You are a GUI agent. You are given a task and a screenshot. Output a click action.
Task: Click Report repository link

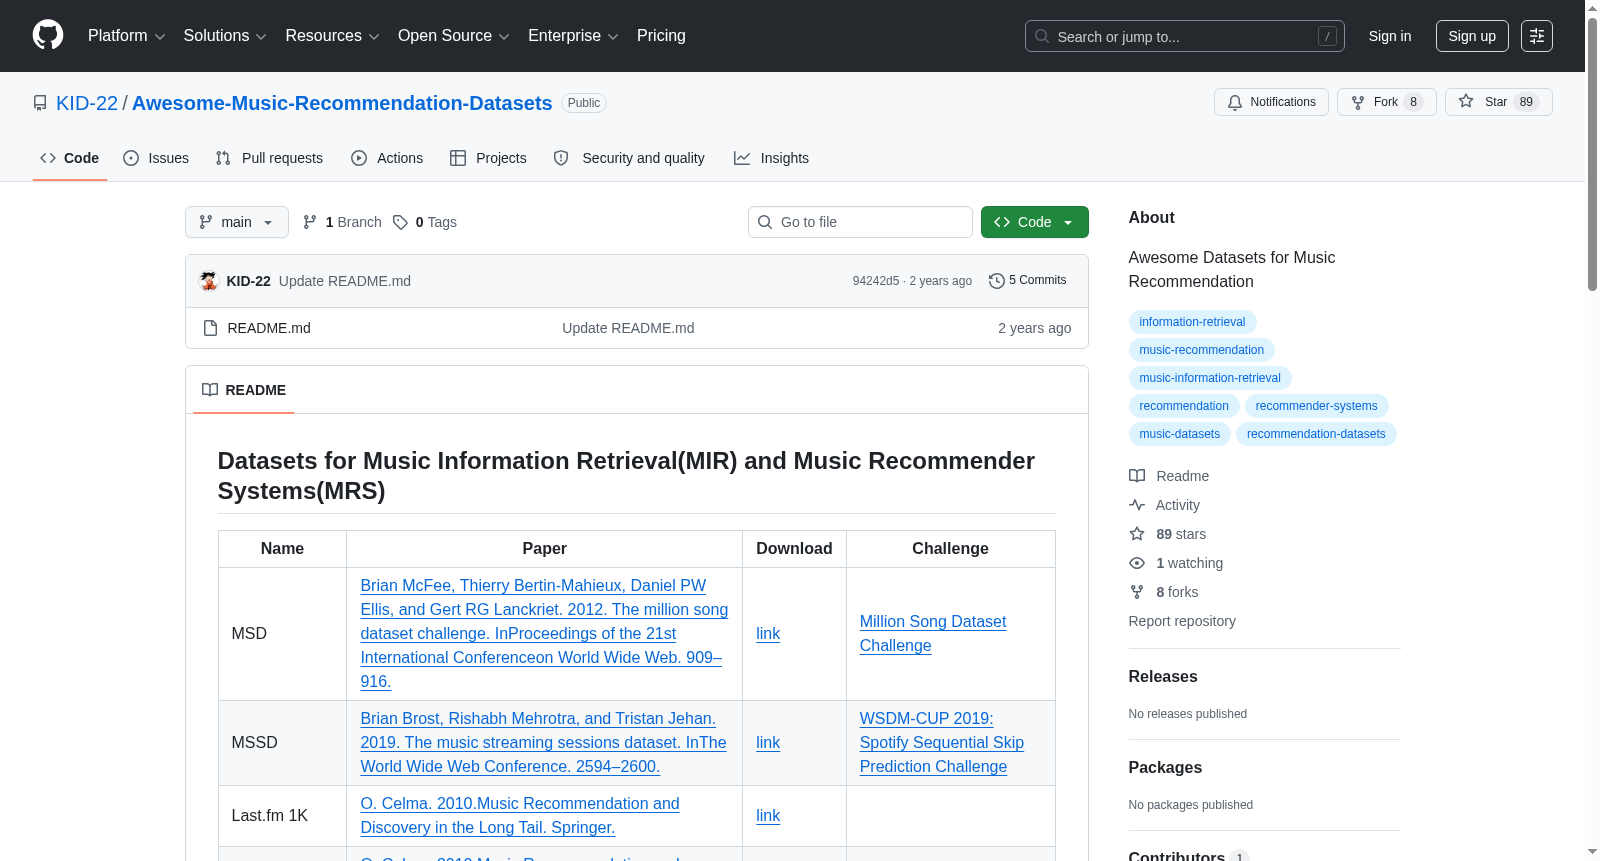click(1182, 621)
